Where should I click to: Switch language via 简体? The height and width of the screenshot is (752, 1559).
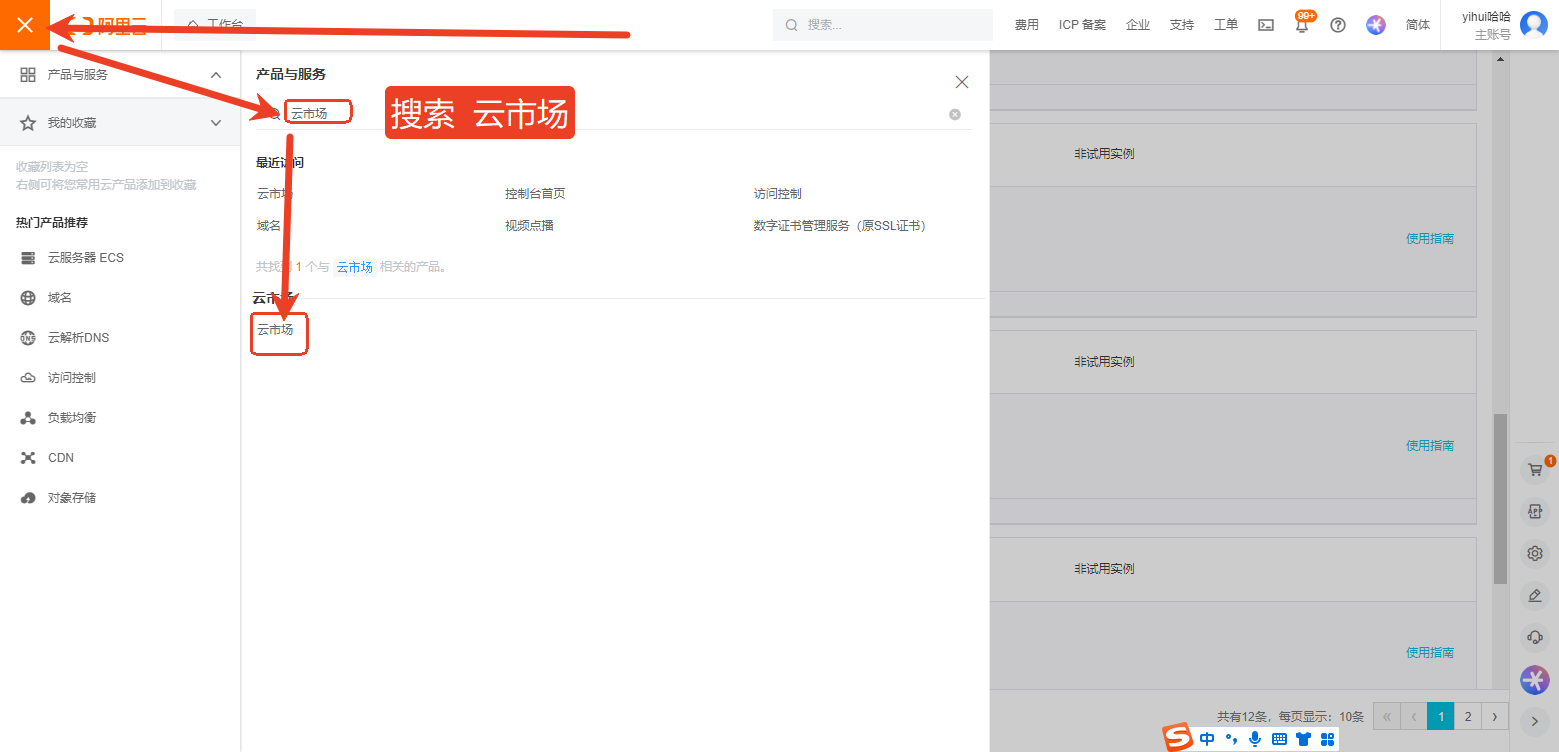coord(1418,25)
